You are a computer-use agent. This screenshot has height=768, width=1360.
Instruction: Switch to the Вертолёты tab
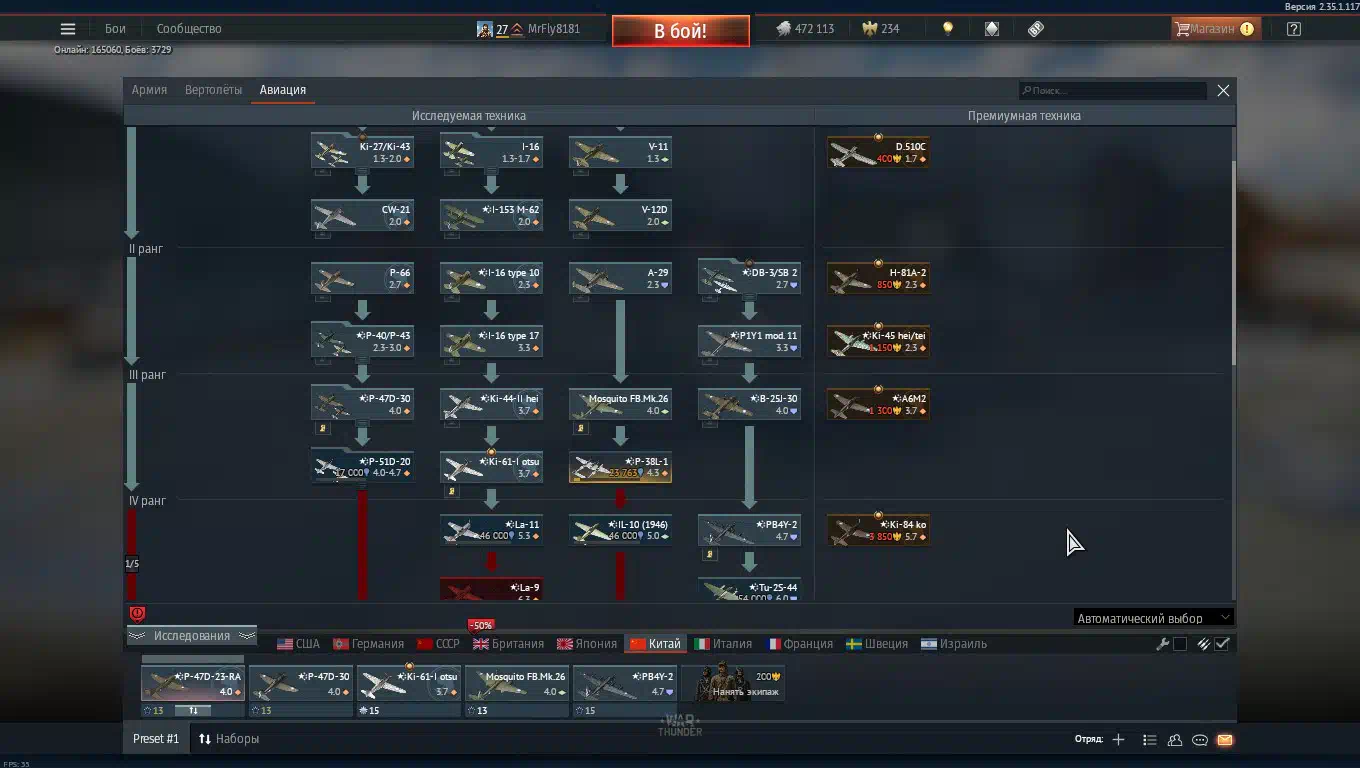[213, 90]
